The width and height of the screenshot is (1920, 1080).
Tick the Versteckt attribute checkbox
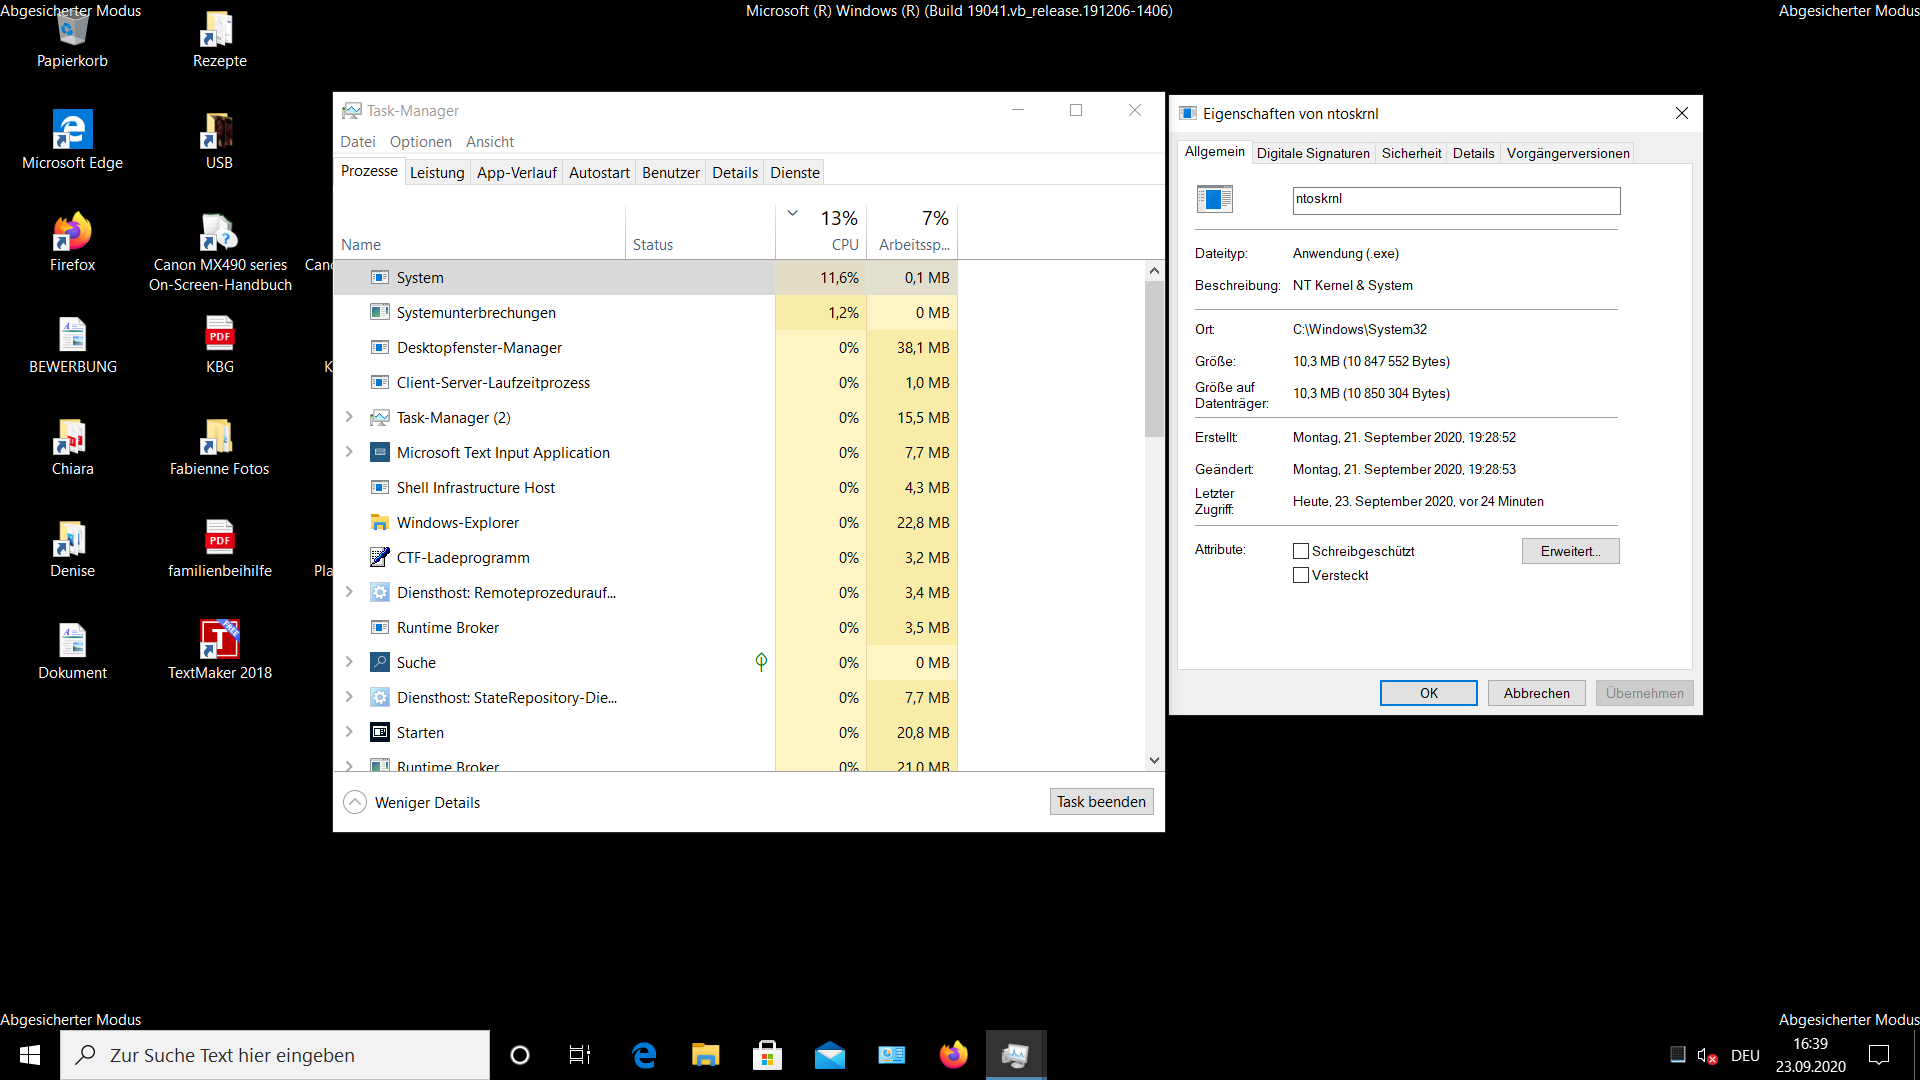[x=1301, y=575]
